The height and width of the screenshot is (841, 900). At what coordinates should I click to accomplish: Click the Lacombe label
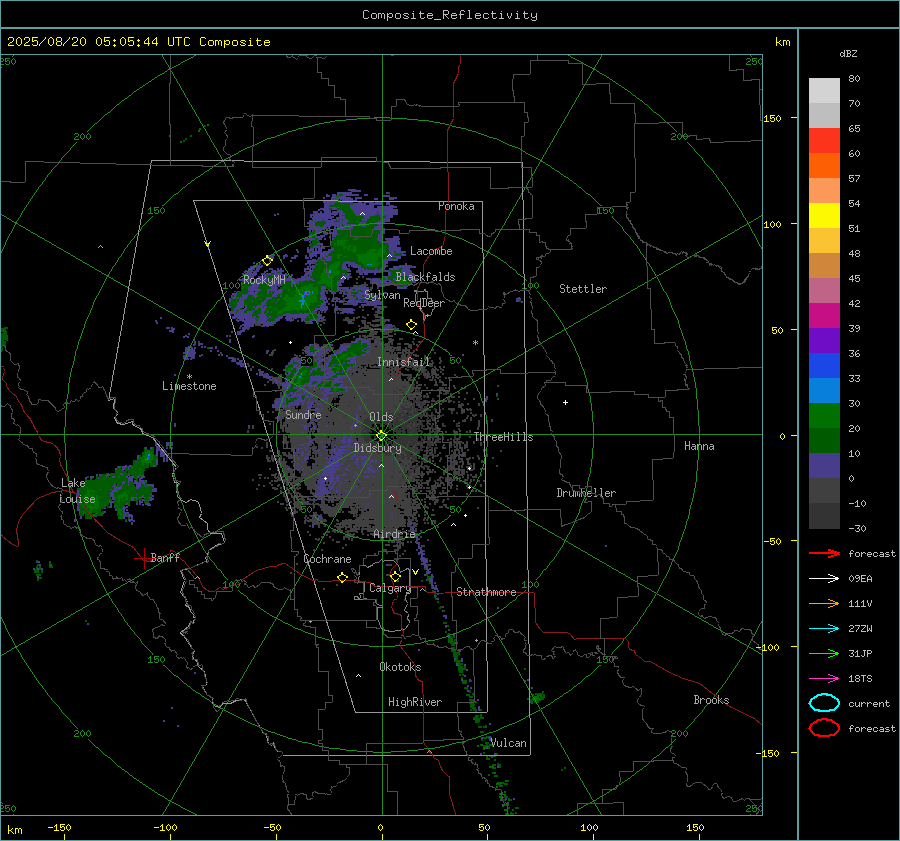point(431,251)
